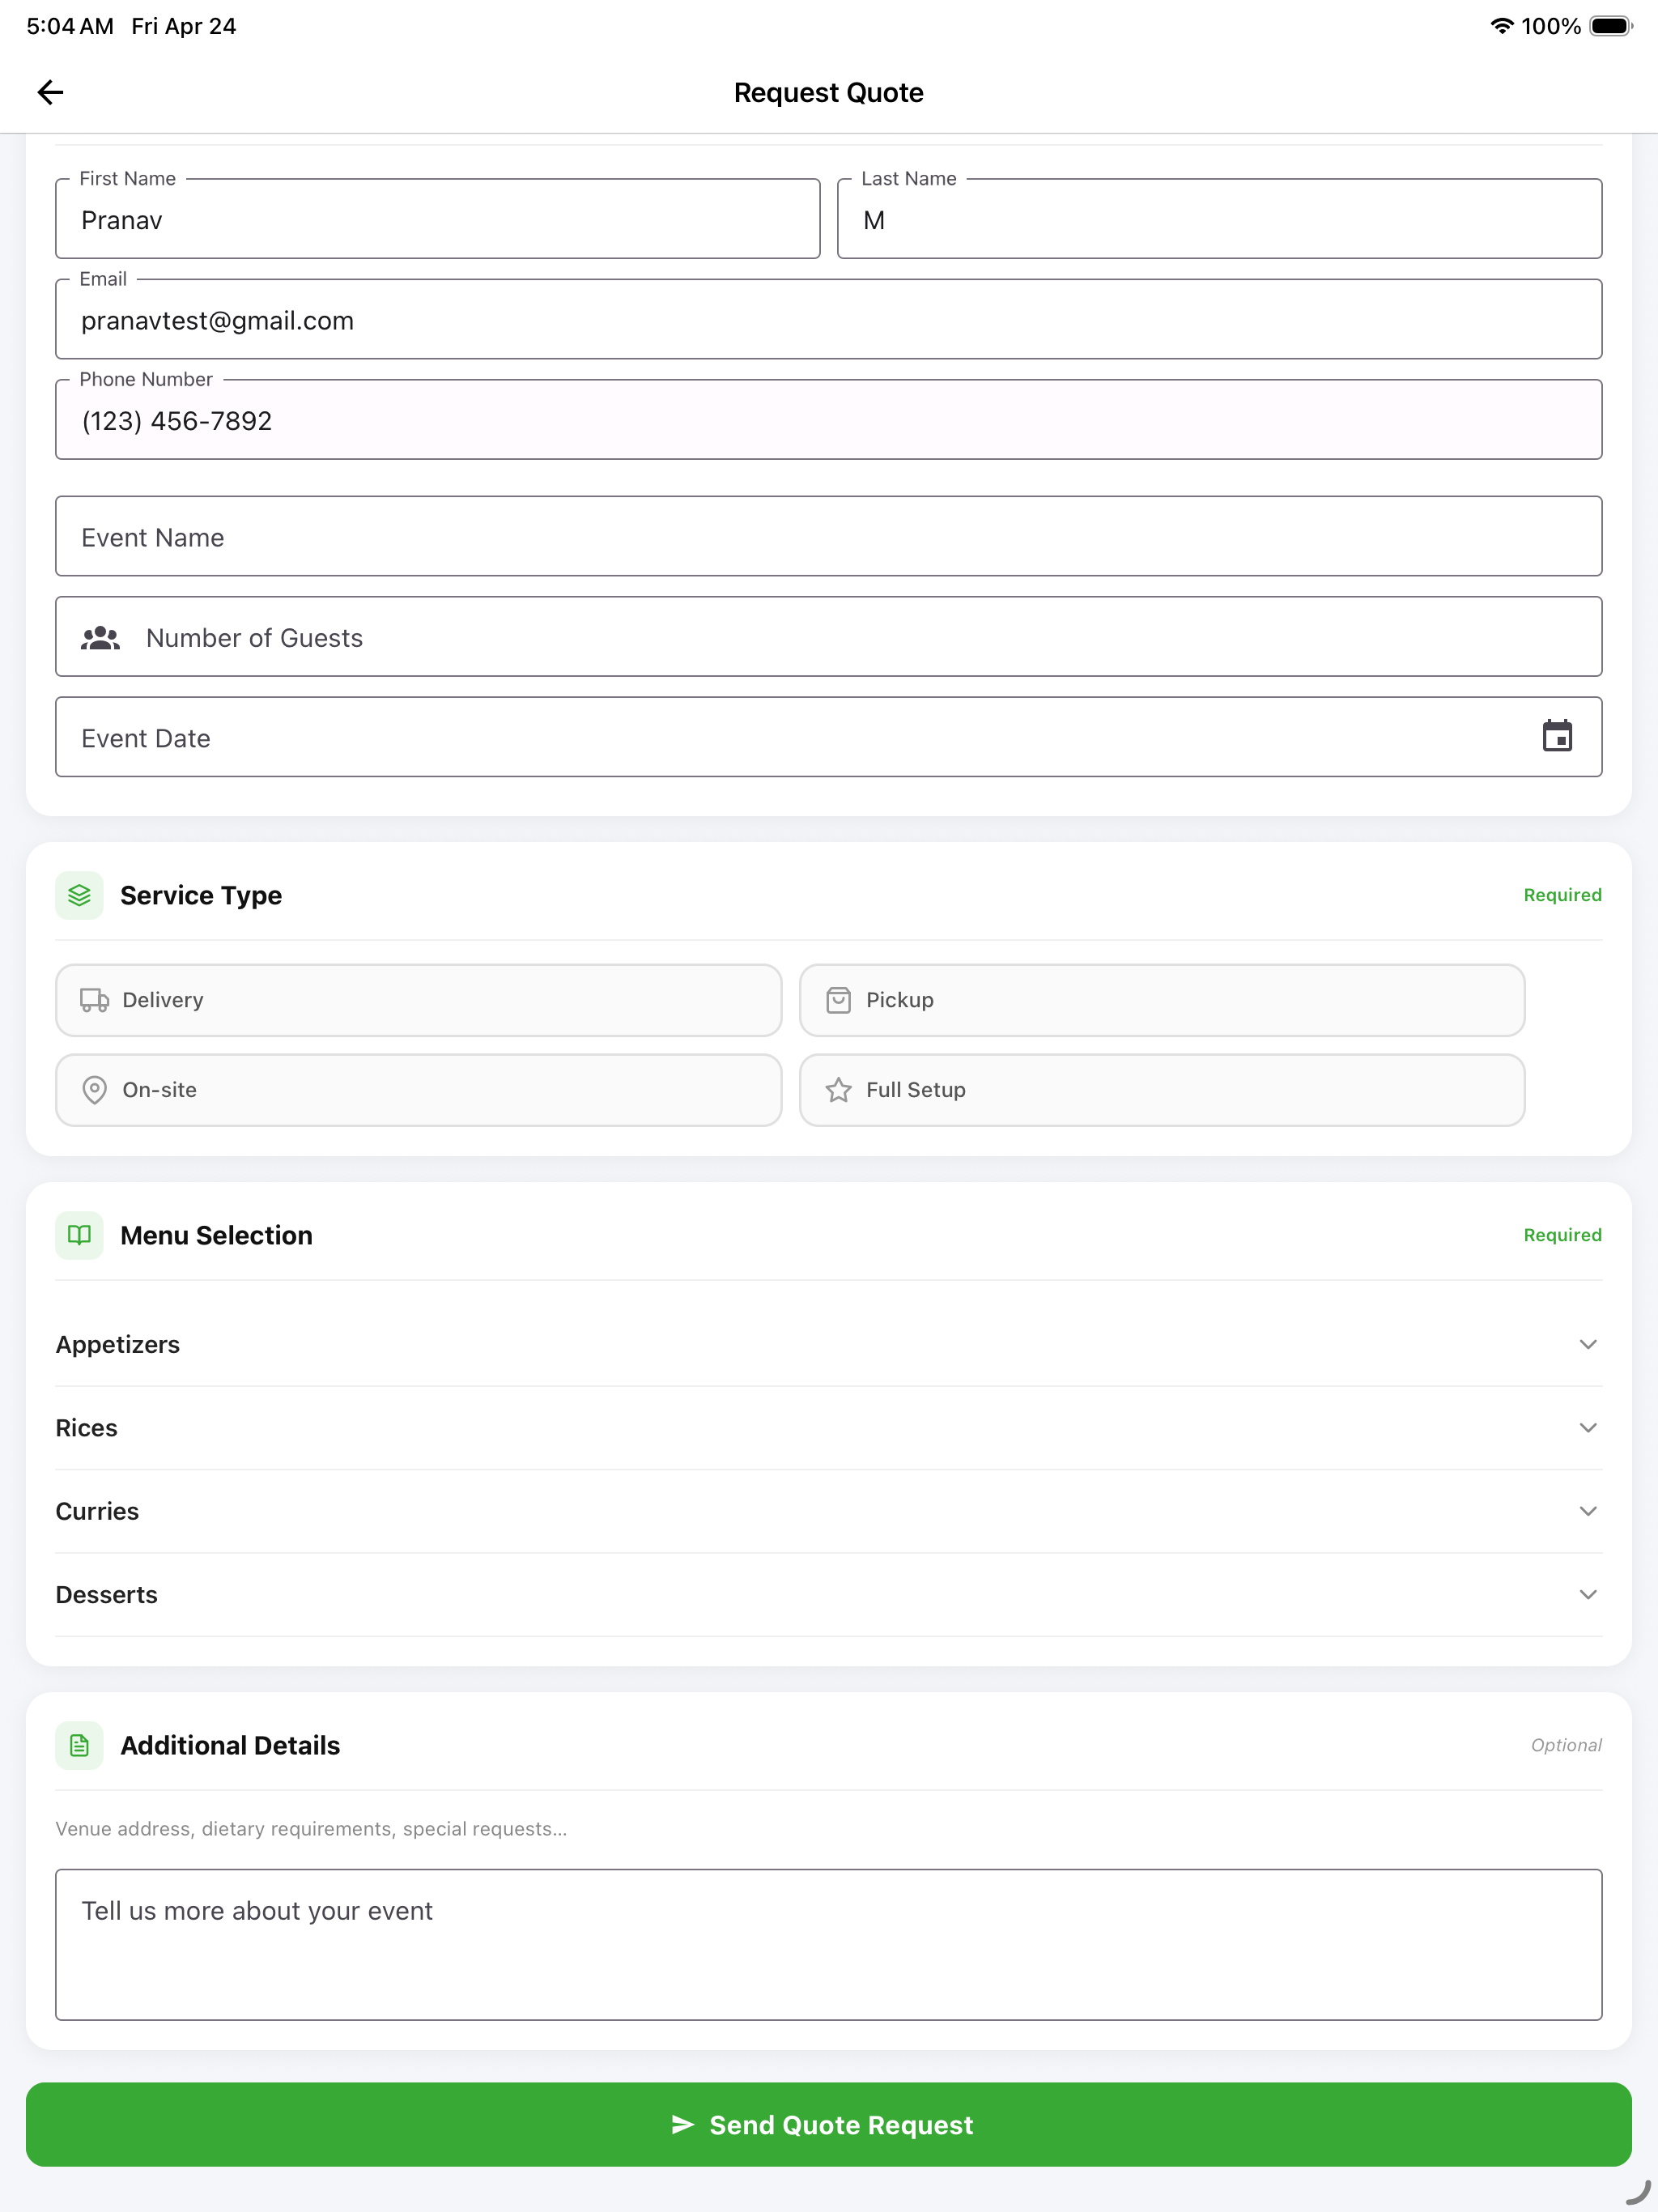Send the quote request
Viewport: 1658px width, 2212px height.
(828, 2124)
